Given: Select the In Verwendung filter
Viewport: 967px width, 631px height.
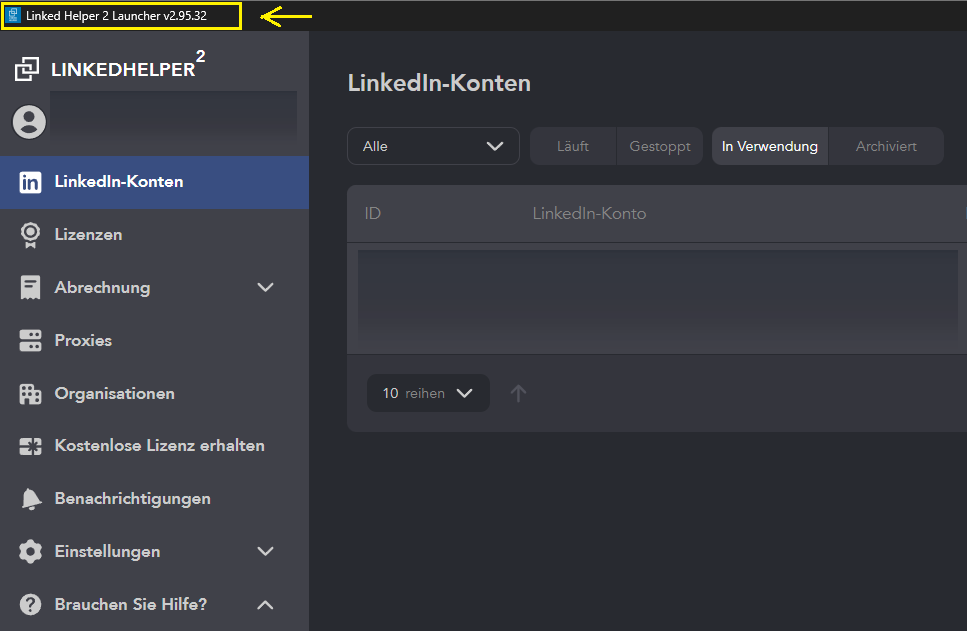Looking at the screenshot, I should click(770, 146).
